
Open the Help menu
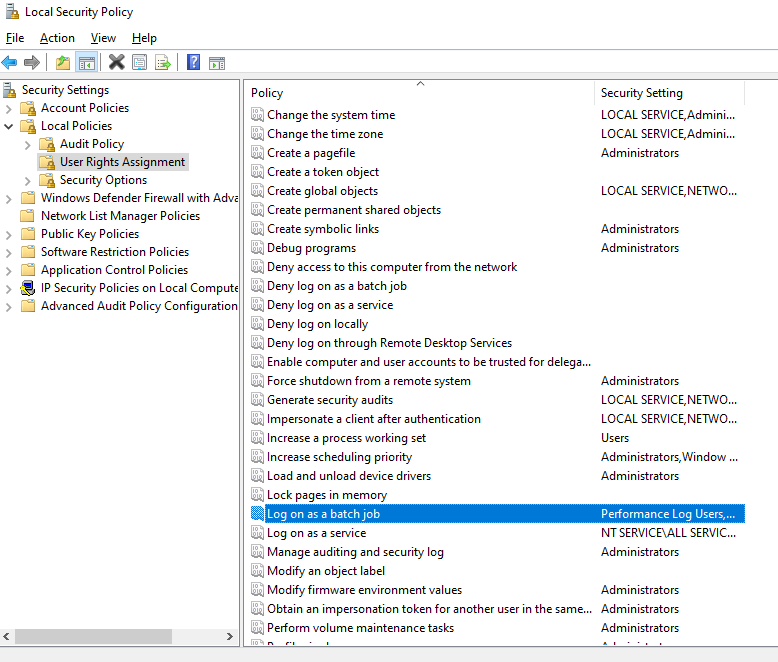coord(144,38)
